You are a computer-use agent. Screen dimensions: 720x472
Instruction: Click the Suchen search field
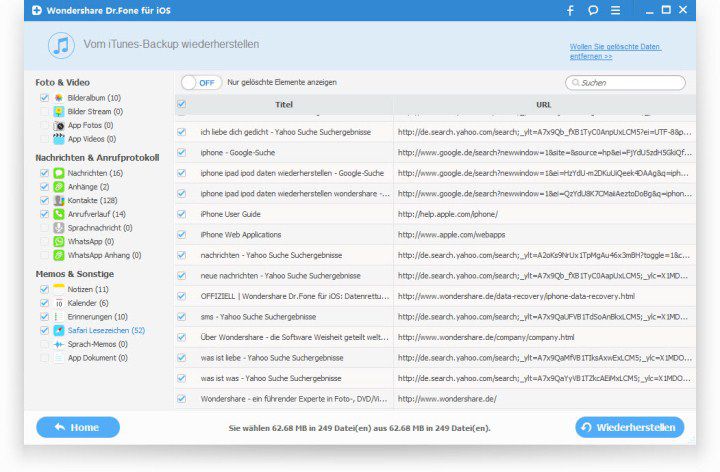(625, 83)
